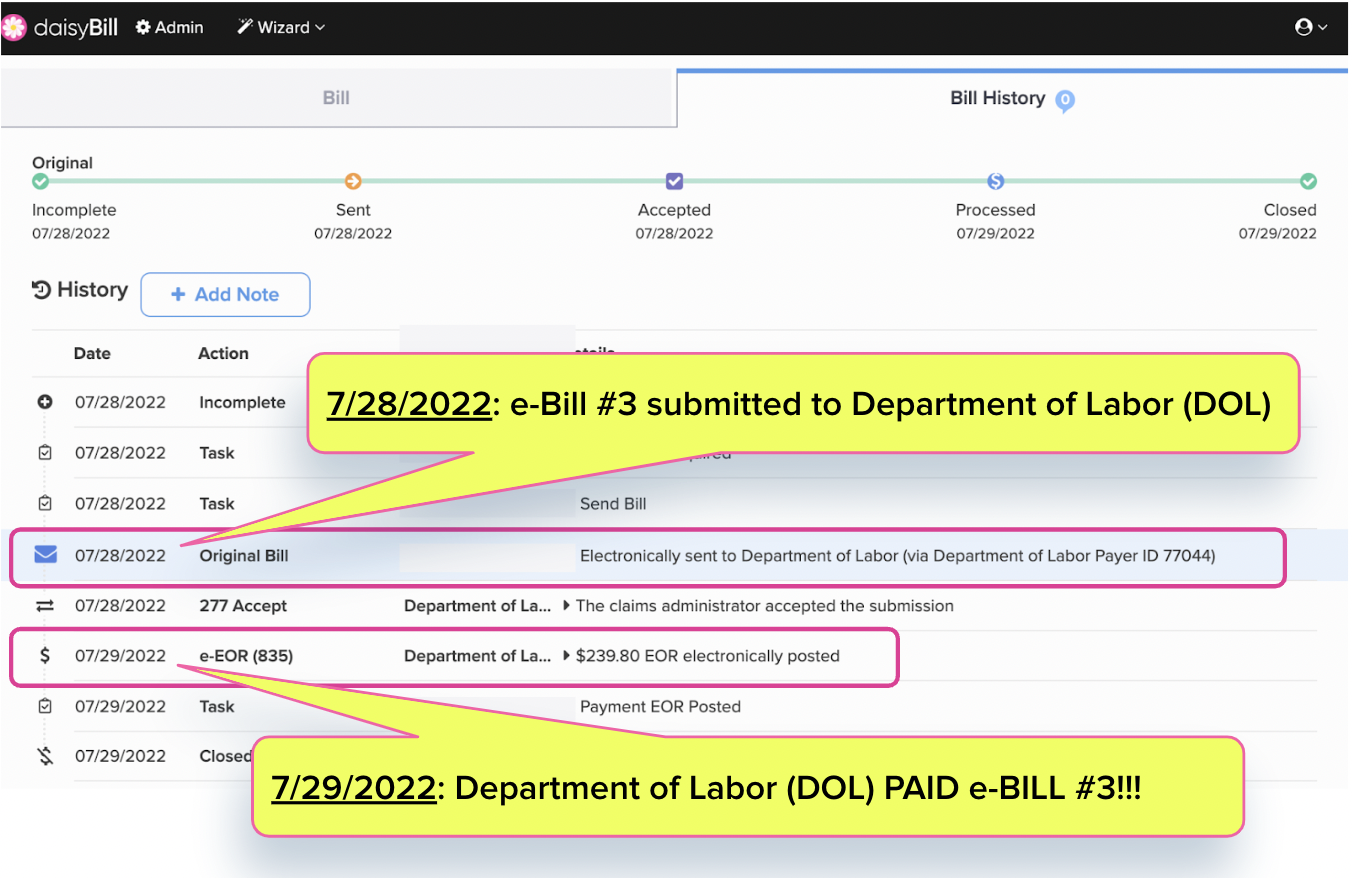Click the e-EOR (835) action text
This screenshot has height=878, width=1352.
246,656
